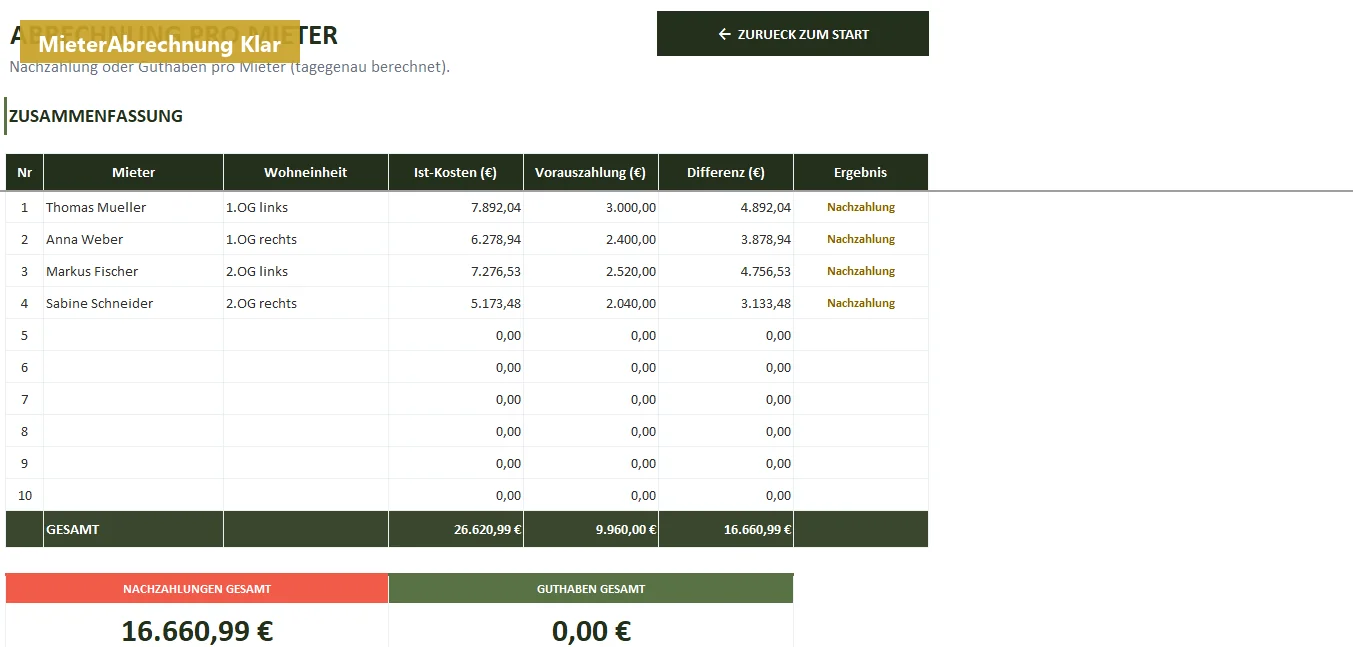The height and width of the screenshot is (647, 1353).
Task: Click the "NACHZAHLUNGEN GESAMT" card header
Action: click(x=197, y=589)
